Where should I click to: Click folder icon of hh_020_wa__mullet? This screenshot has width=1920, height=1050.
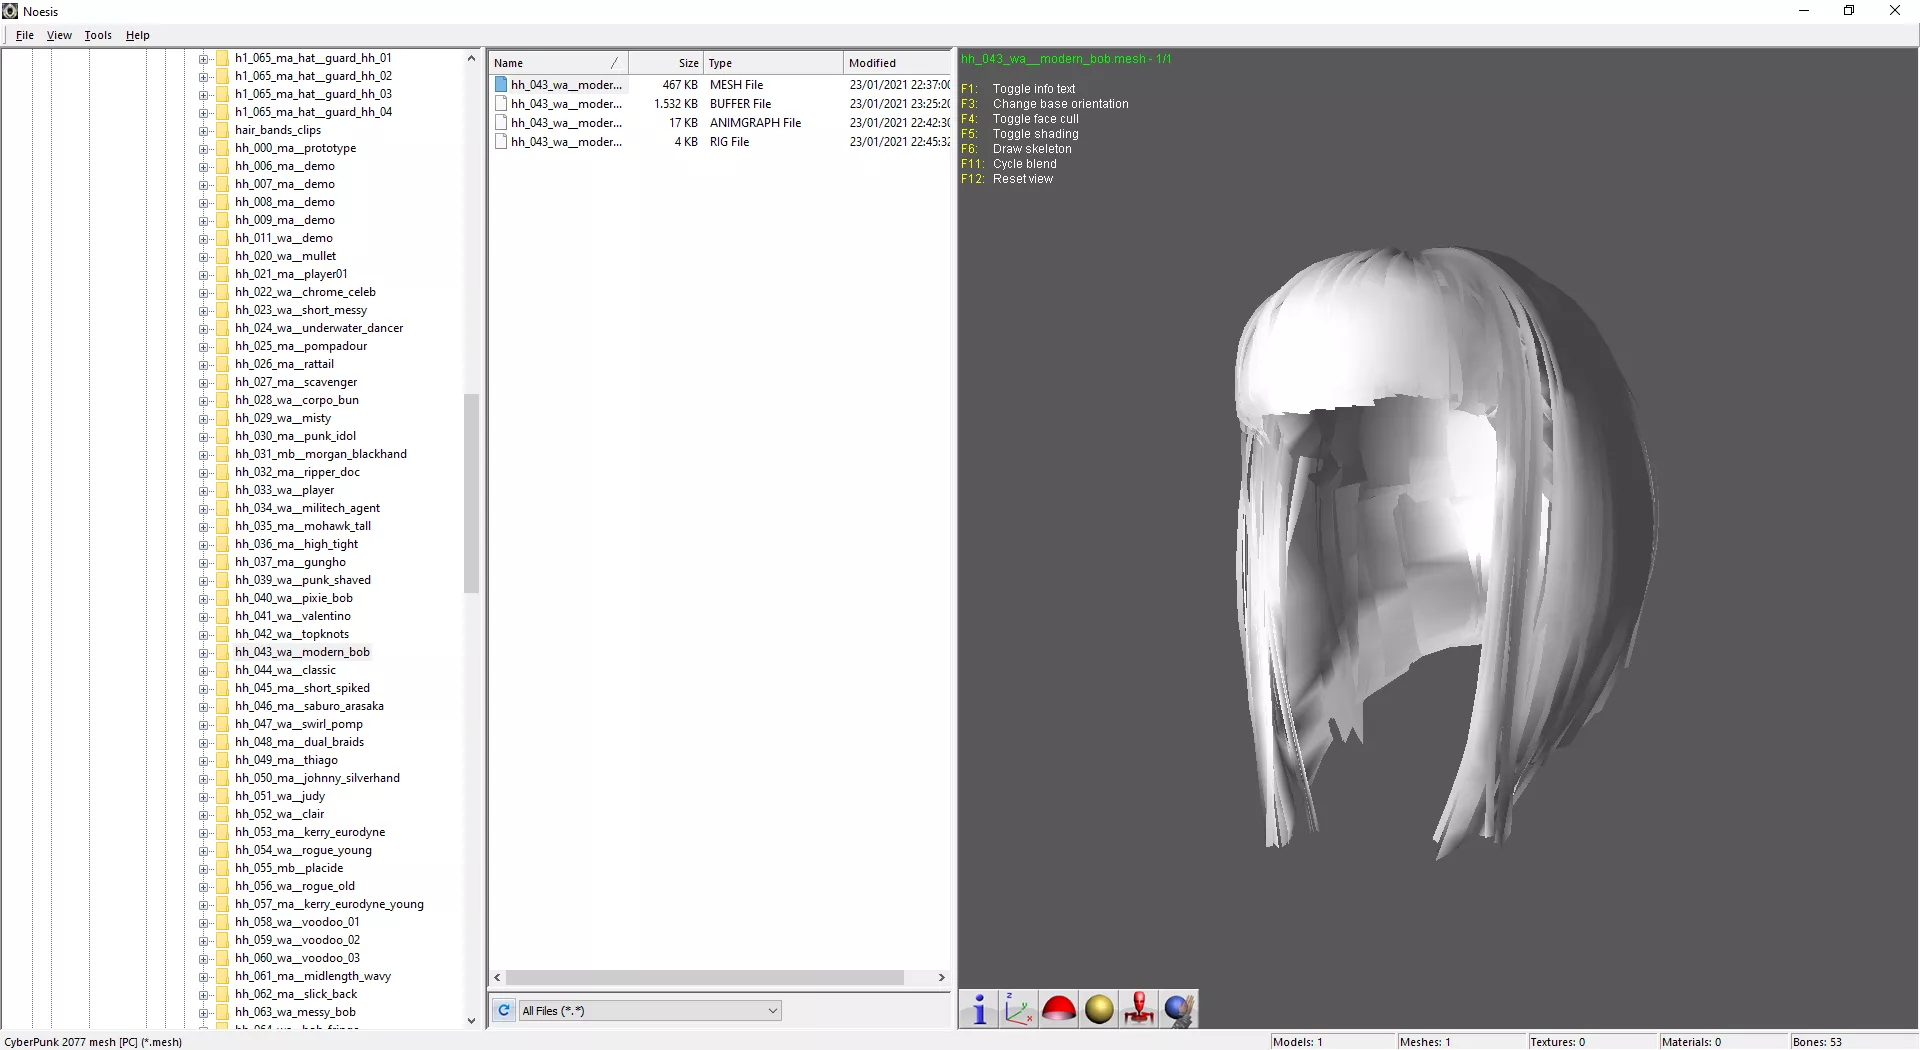(222, 256)
